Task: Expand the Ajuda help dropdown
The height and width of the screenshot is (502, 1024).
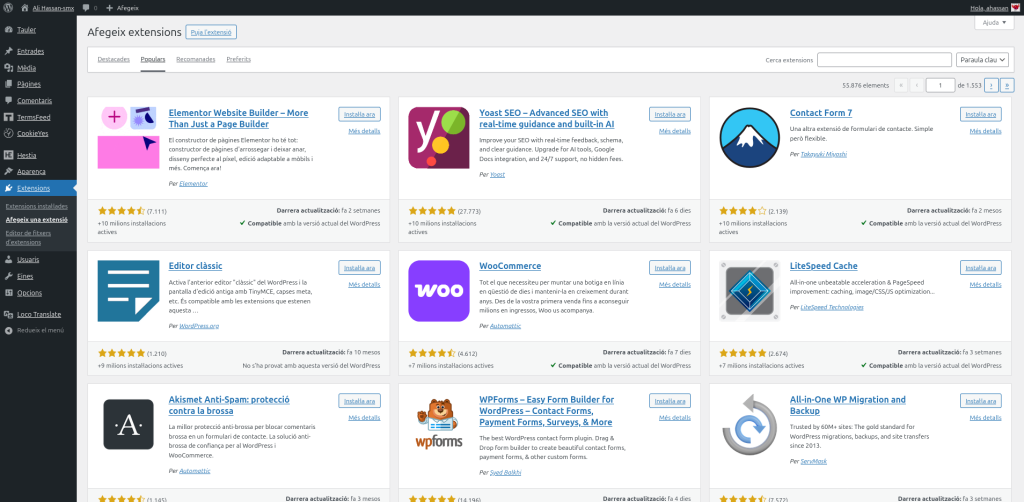Action: point(994,22)
